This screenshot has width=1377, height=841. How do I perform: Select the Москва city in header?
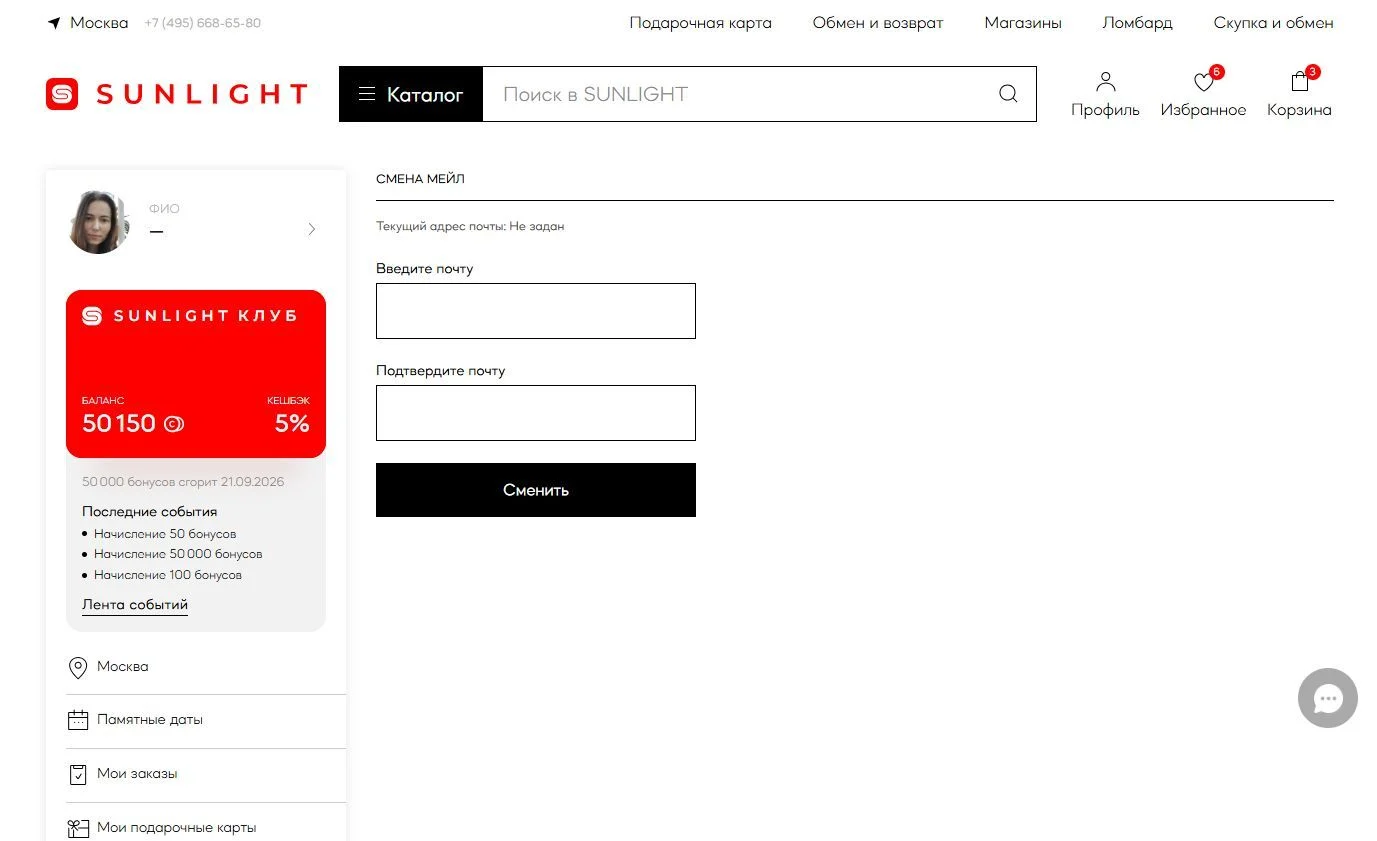click(99, 22)
